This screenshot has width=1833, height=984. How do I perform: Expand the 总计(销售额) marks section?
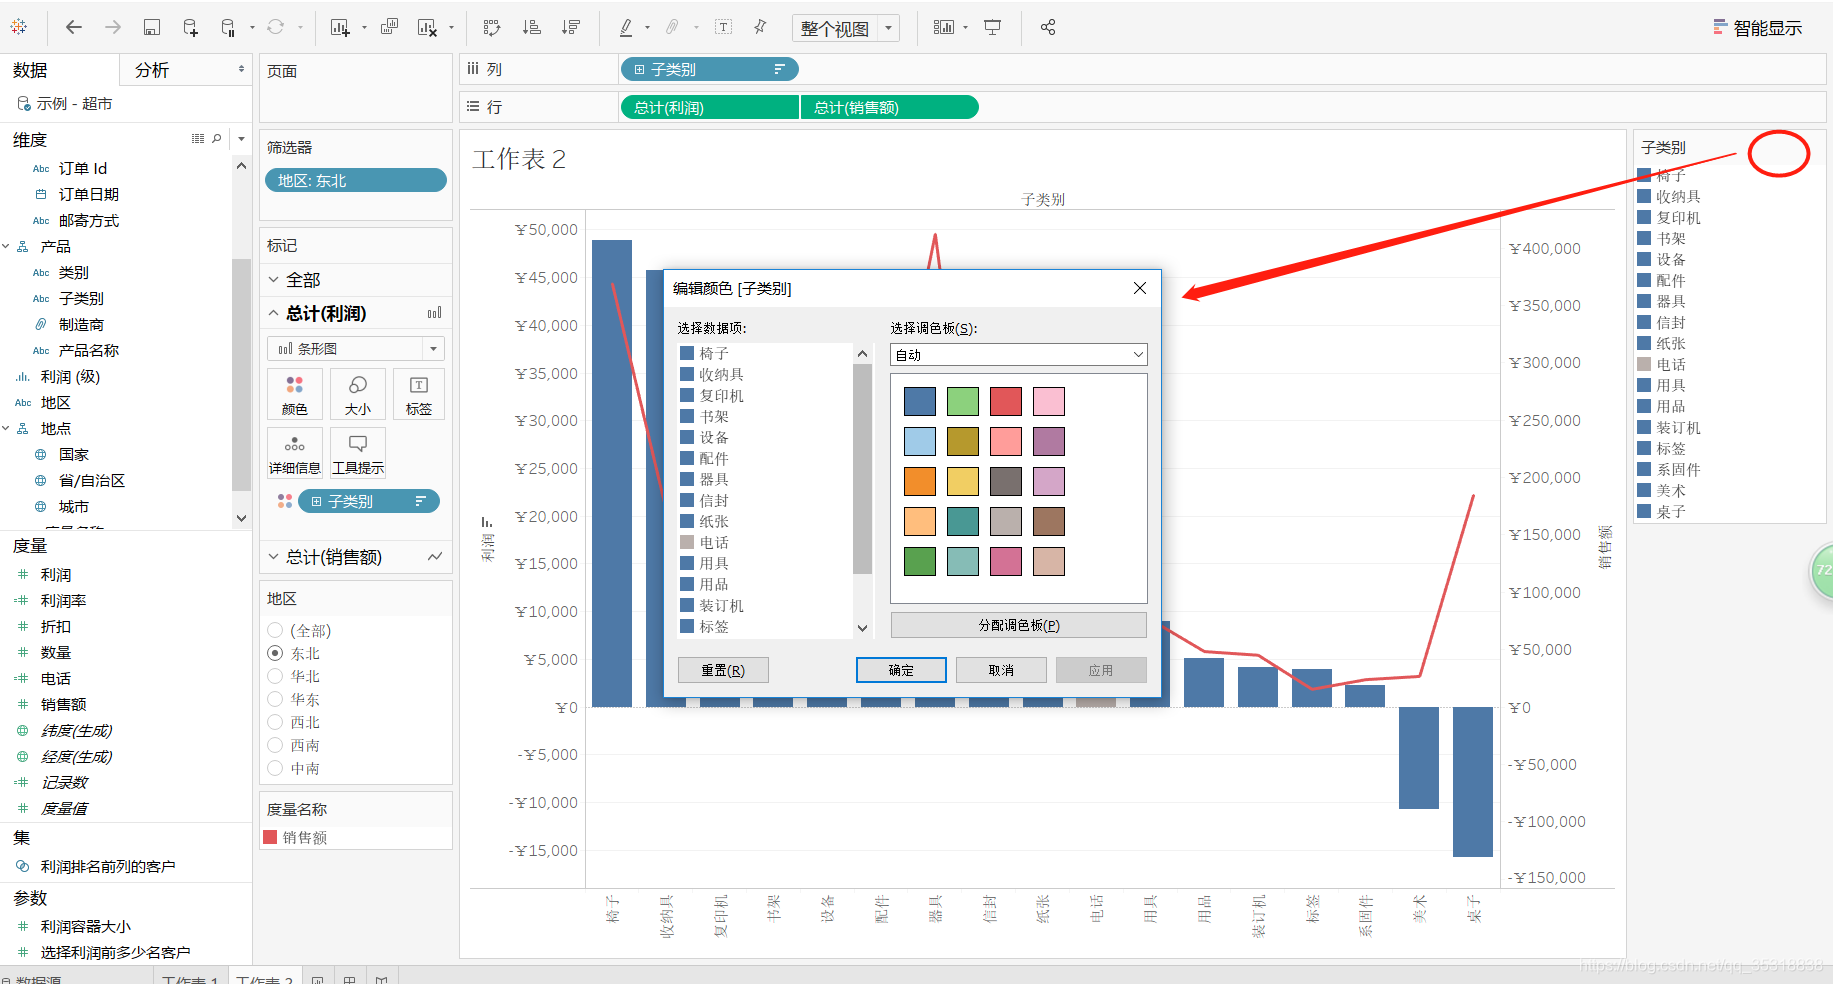274,557
